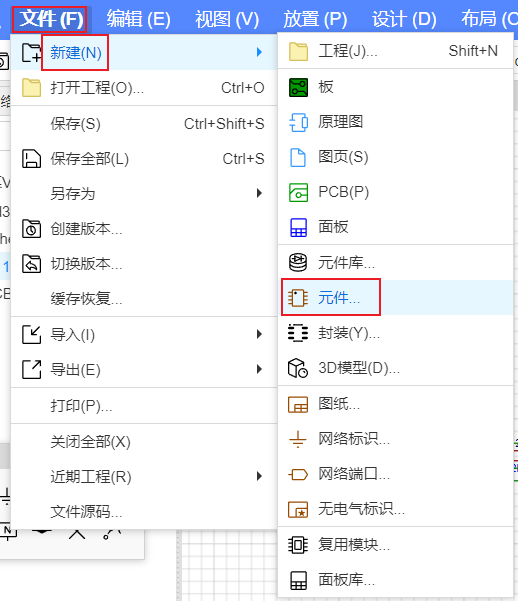The image size is (518, 601).
Task: Expand the 近期工程(R) submenu arrow
Action: coord(260,476)
